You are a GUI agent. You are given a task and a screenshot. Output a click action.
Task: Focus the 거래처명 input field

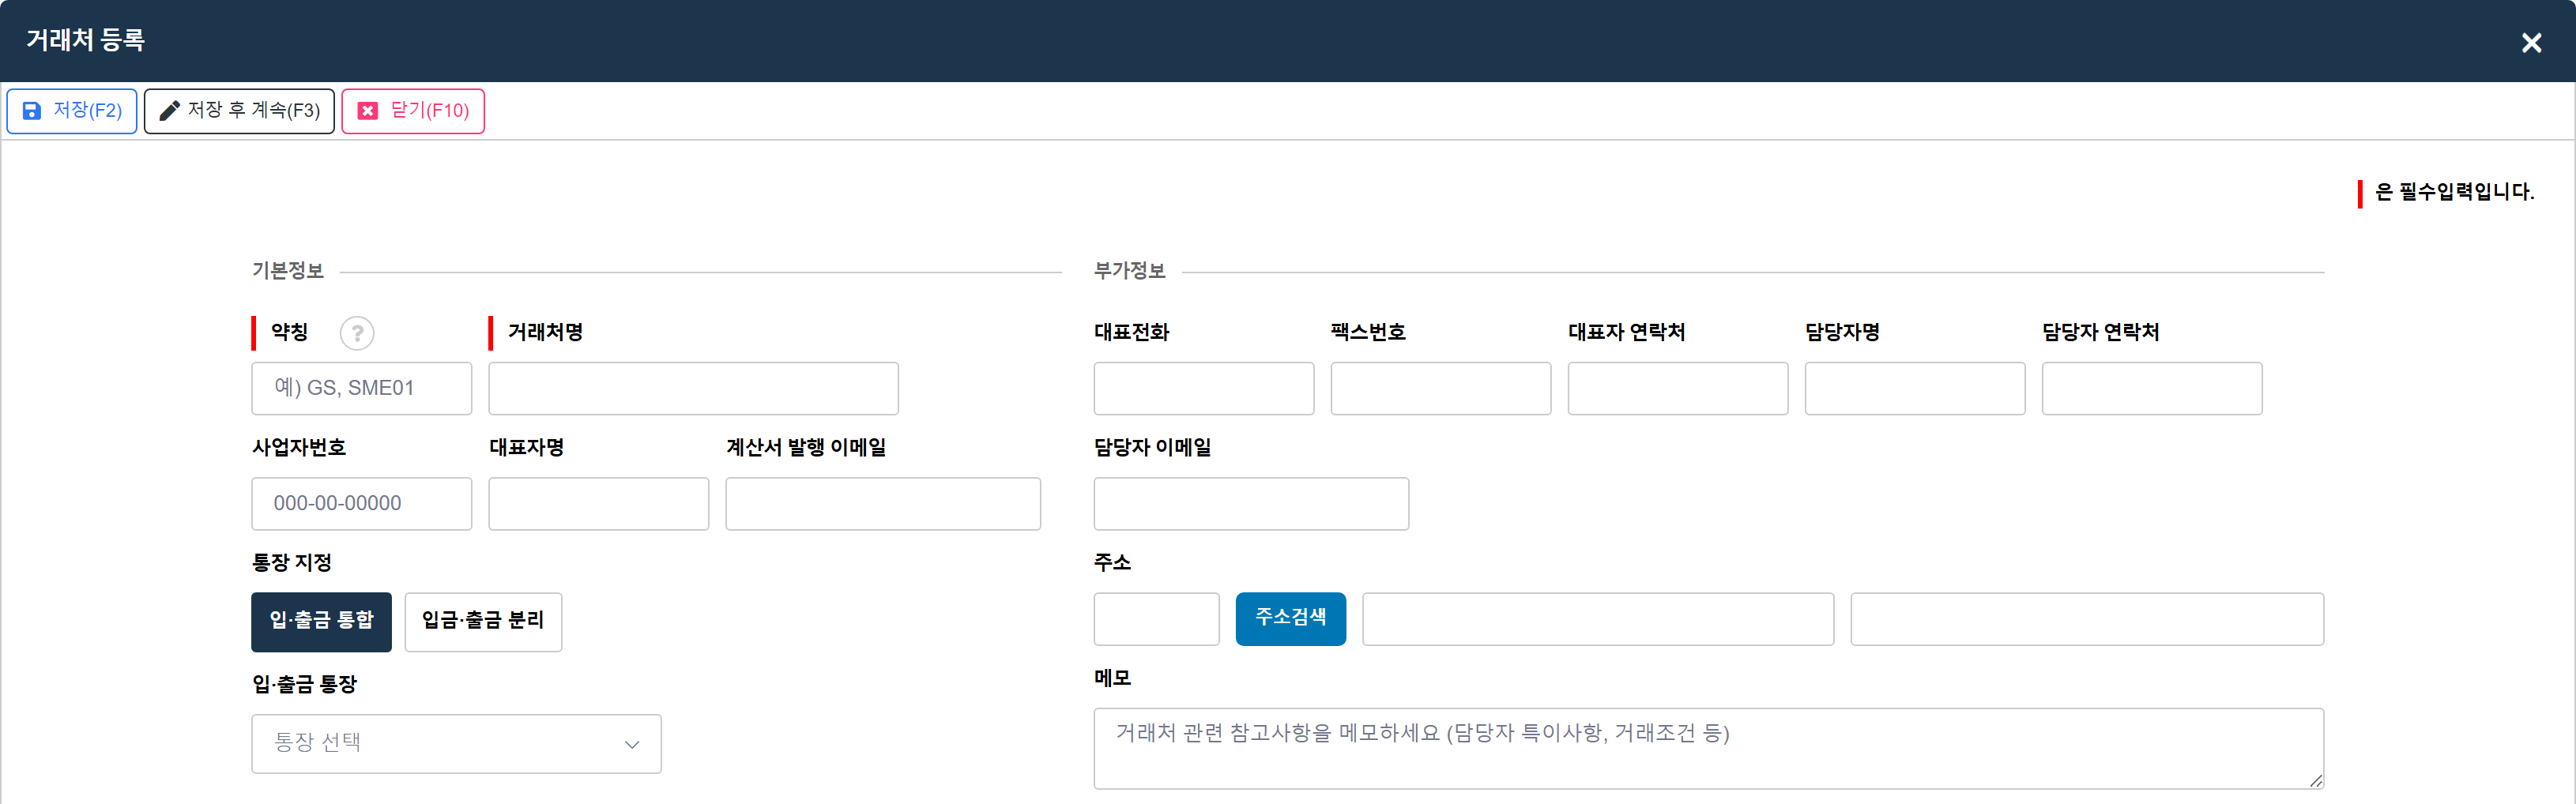[693, 388]
